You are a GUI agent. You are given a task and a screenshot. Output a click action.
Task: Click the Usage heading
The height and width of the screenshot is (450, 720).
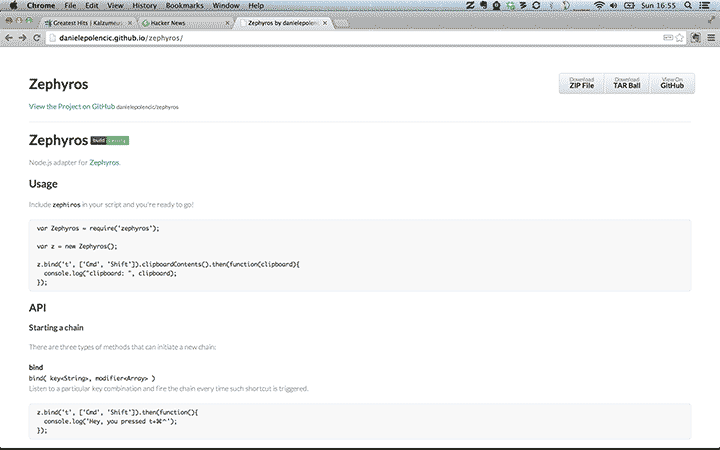(43, 184)
